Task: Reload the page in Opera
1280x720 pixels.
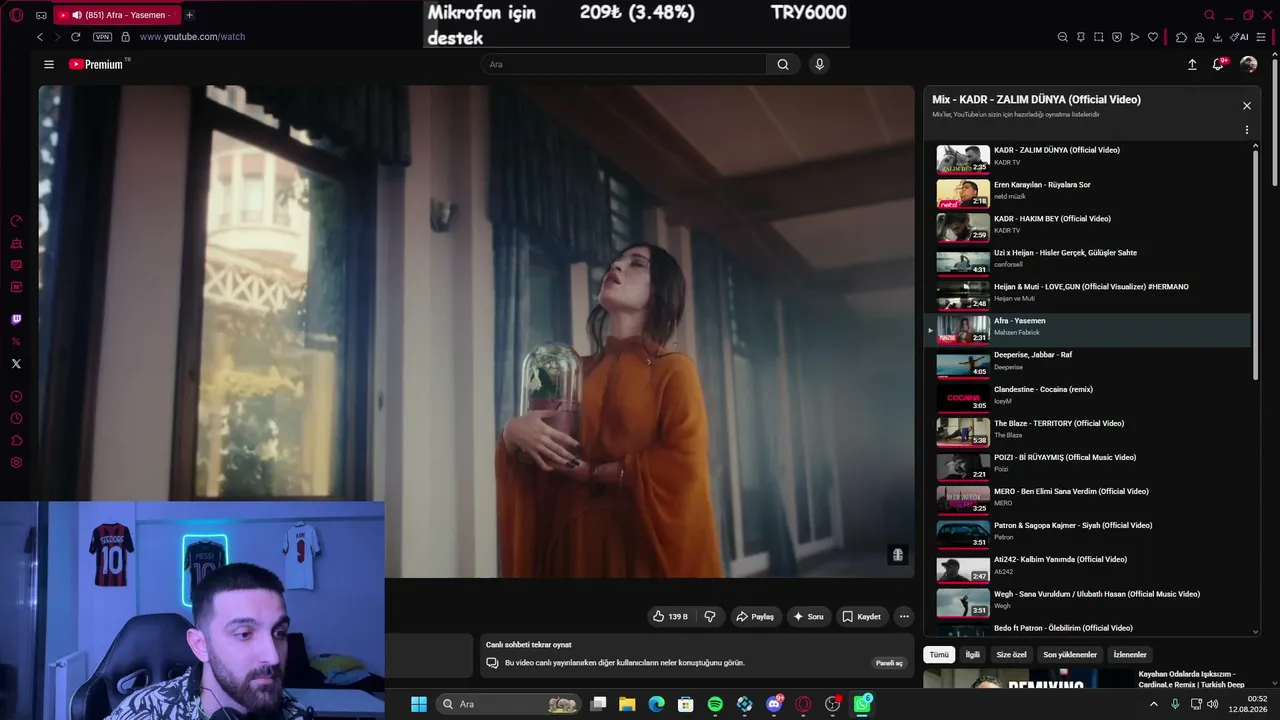Action: click(75, 37)
